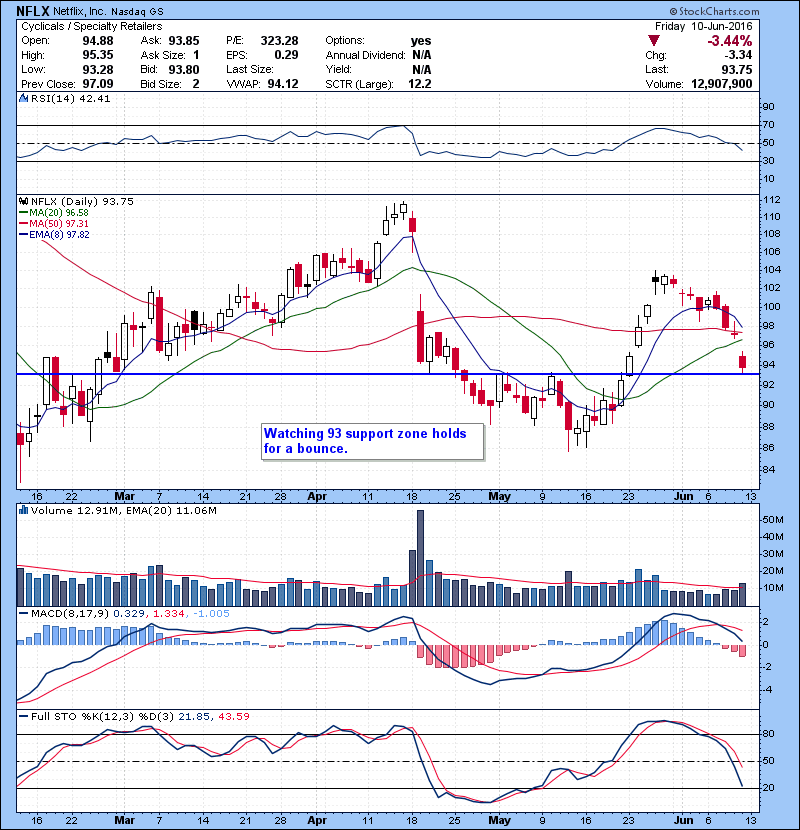Click the EMA(8) 97.82 legend entry
The width and height of the screenshot is (800, 830).
point(55,234)
